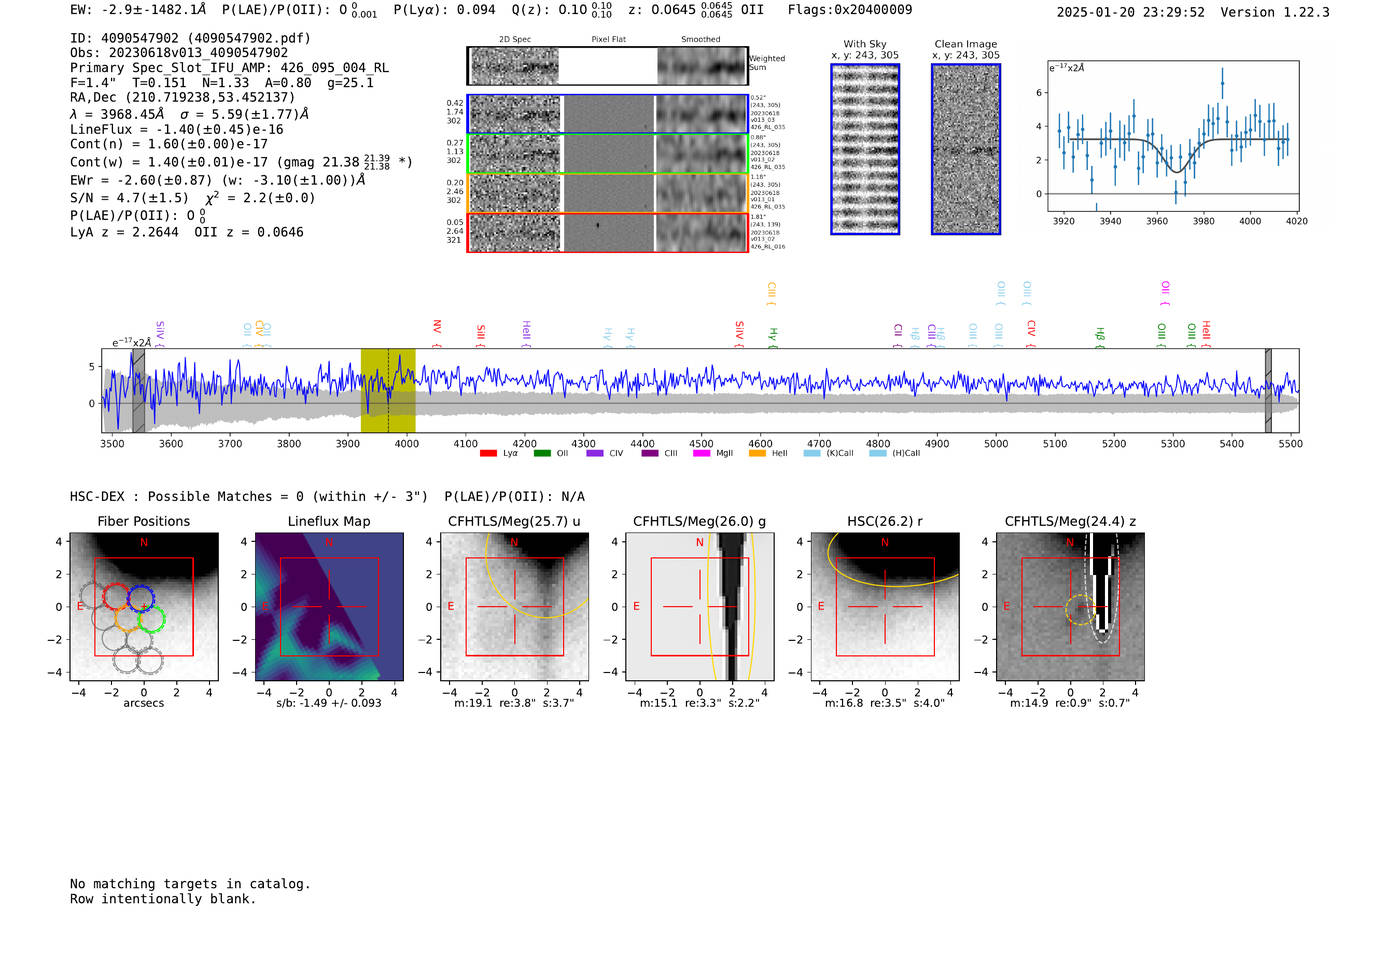Click the 's/b: -1.49 +/- 0.093' caption
1400x953 pixels.
tap(329, 703)
